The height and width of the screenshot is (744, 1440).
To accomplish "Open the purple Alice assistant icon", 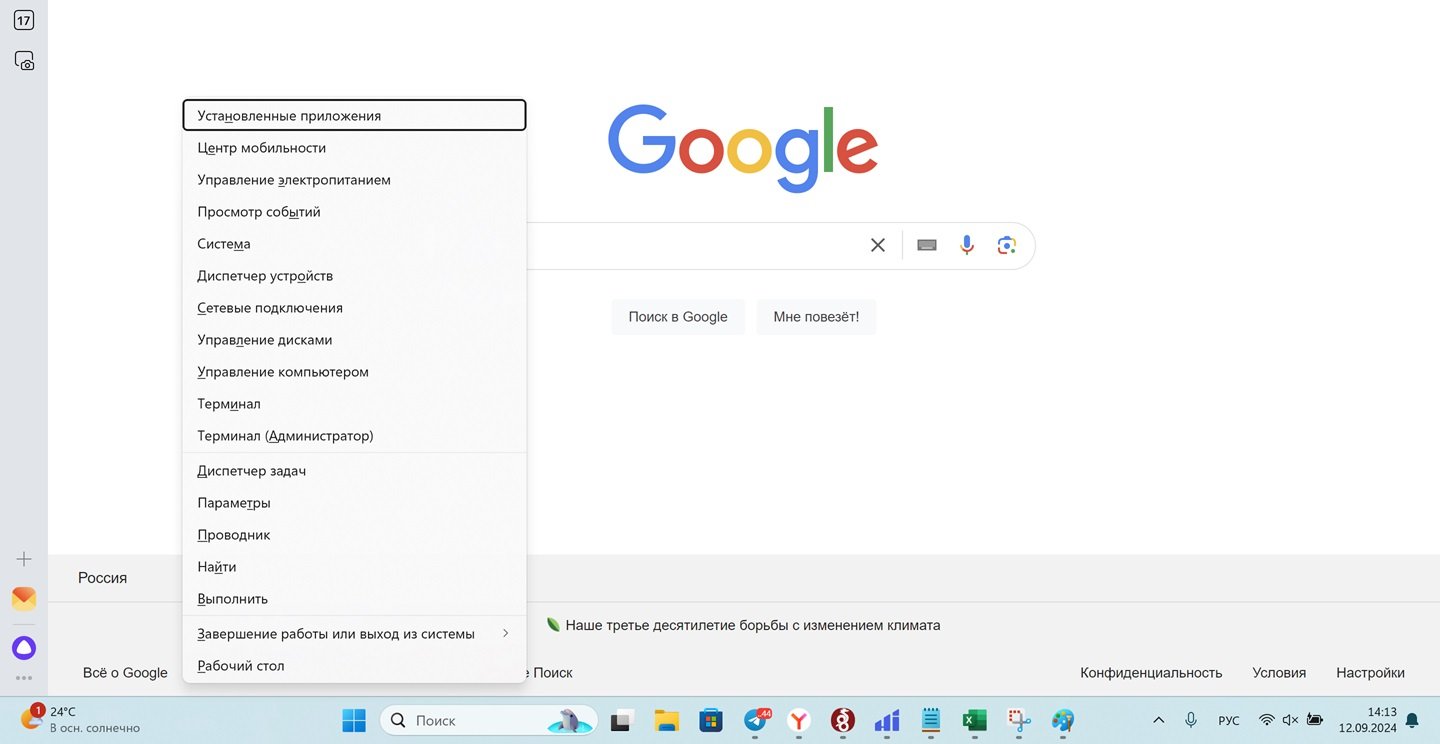I will (24, 648).
